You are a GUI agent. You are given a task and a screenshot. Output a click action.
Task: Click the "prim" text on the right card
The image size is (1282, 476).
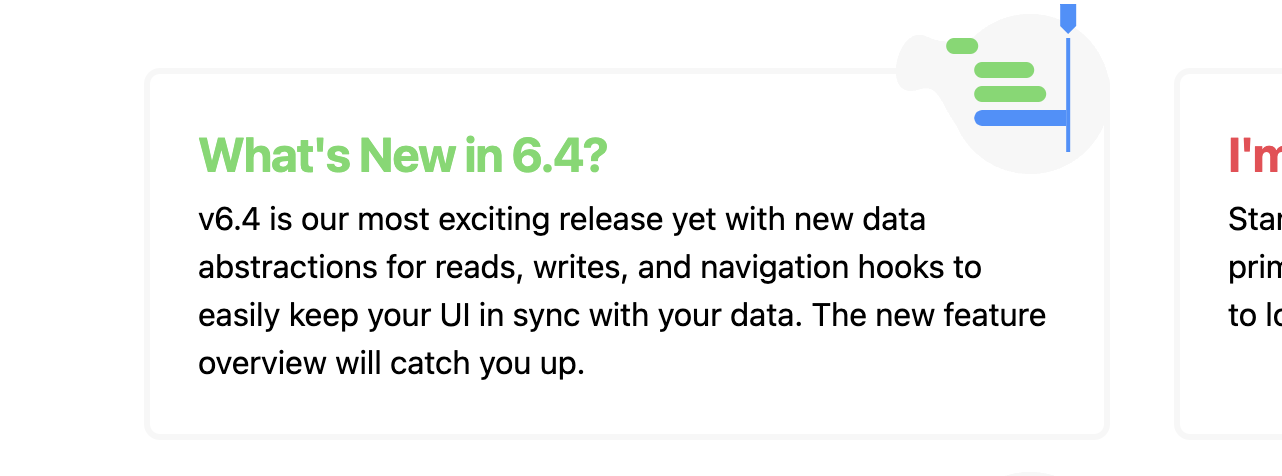(x=1255, y=268)
